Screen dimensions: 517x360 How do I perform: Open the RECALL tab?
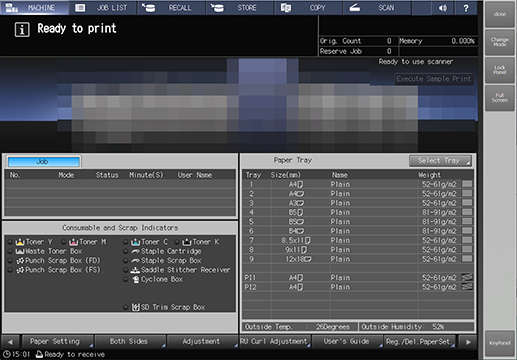[172, 8]
